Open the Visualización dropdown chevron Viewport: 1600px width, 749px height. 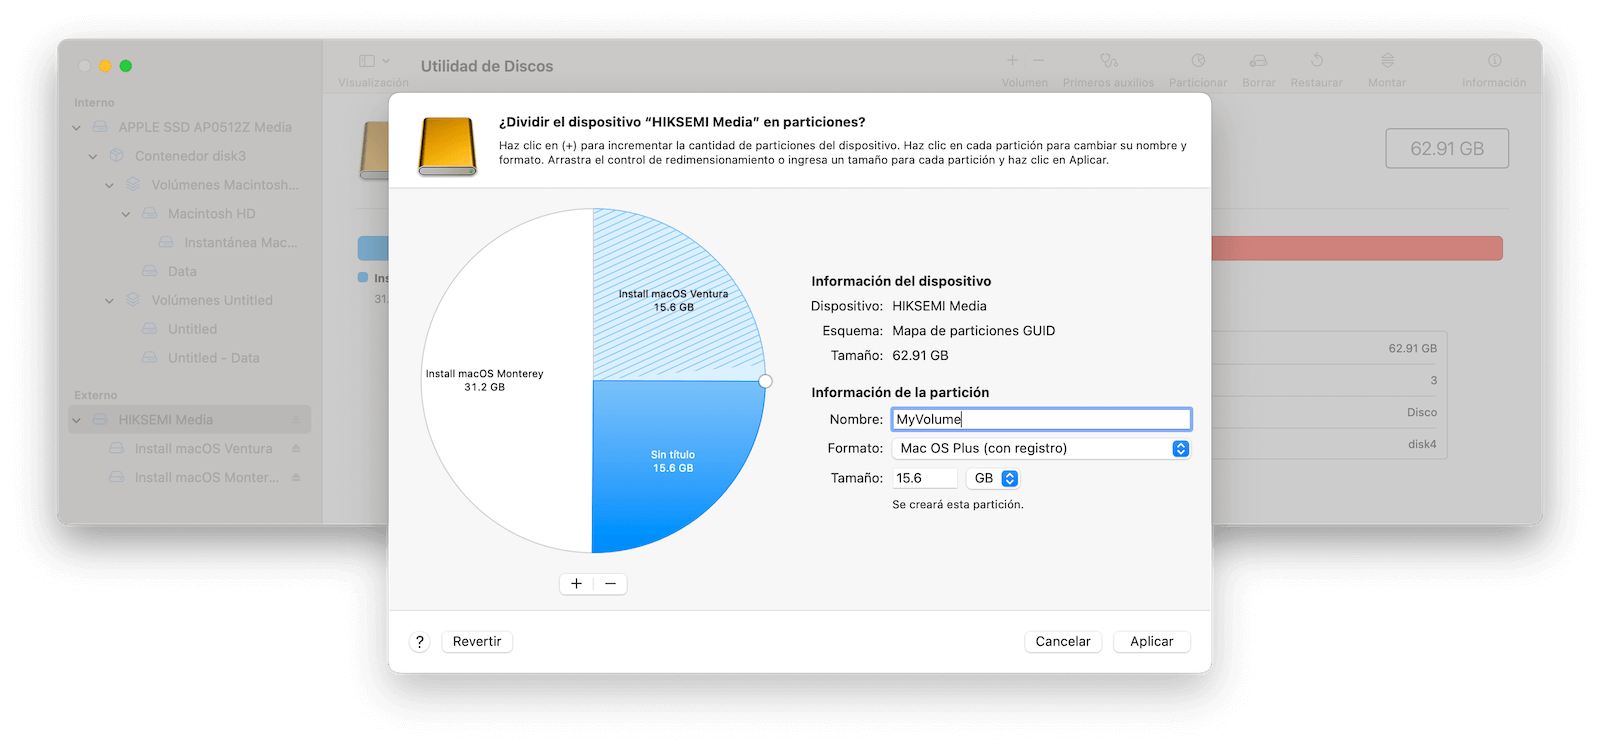point(386,61)
